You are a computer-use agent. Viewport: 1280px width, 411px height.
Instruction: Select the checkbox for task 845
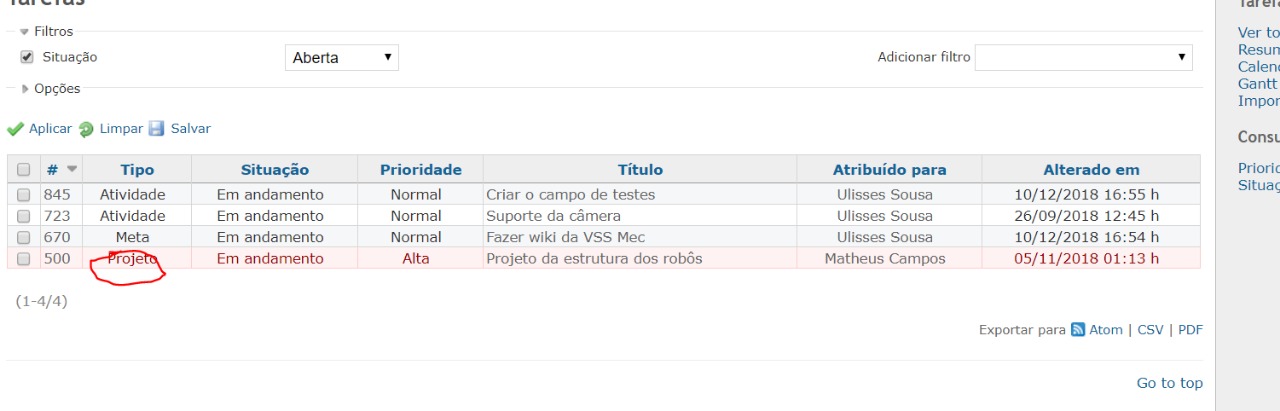point(24,195)
